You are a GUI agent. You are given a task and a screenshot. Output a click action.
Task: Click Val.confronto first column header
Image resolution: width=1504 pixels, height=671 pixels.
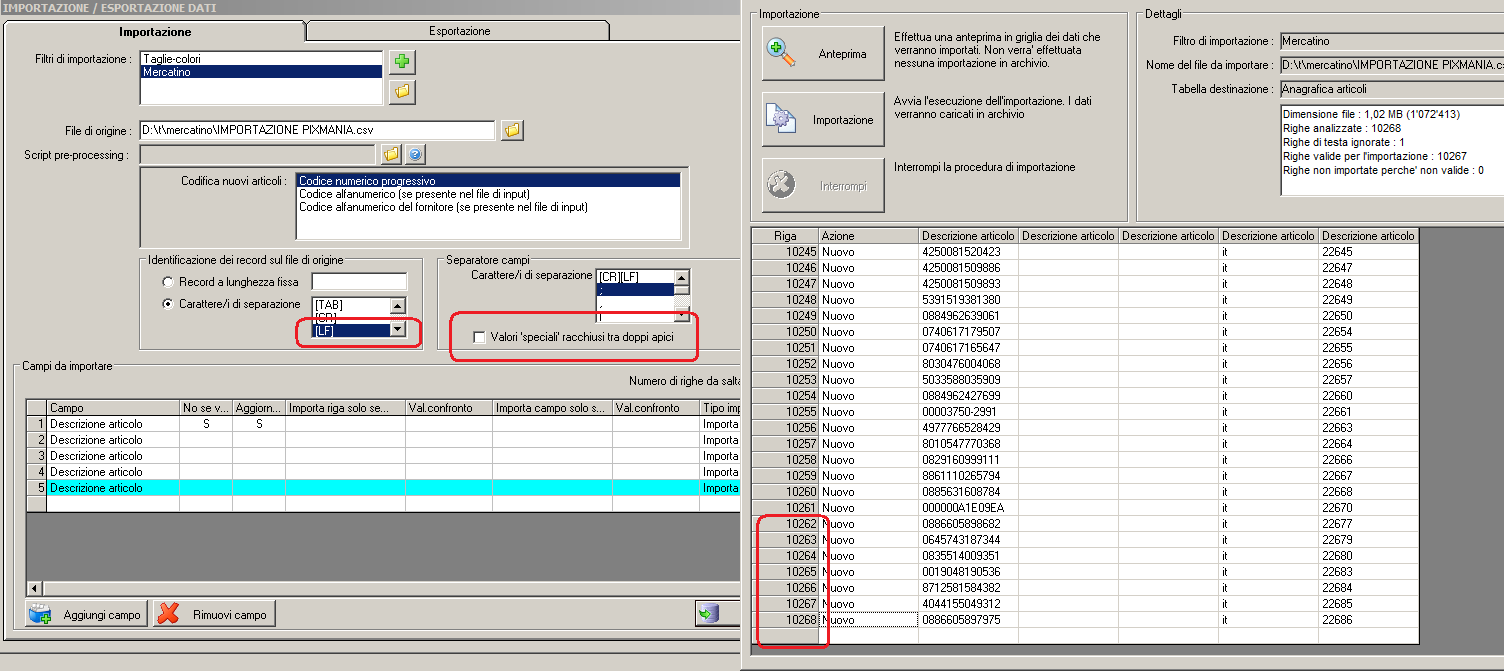click(448, 408)
